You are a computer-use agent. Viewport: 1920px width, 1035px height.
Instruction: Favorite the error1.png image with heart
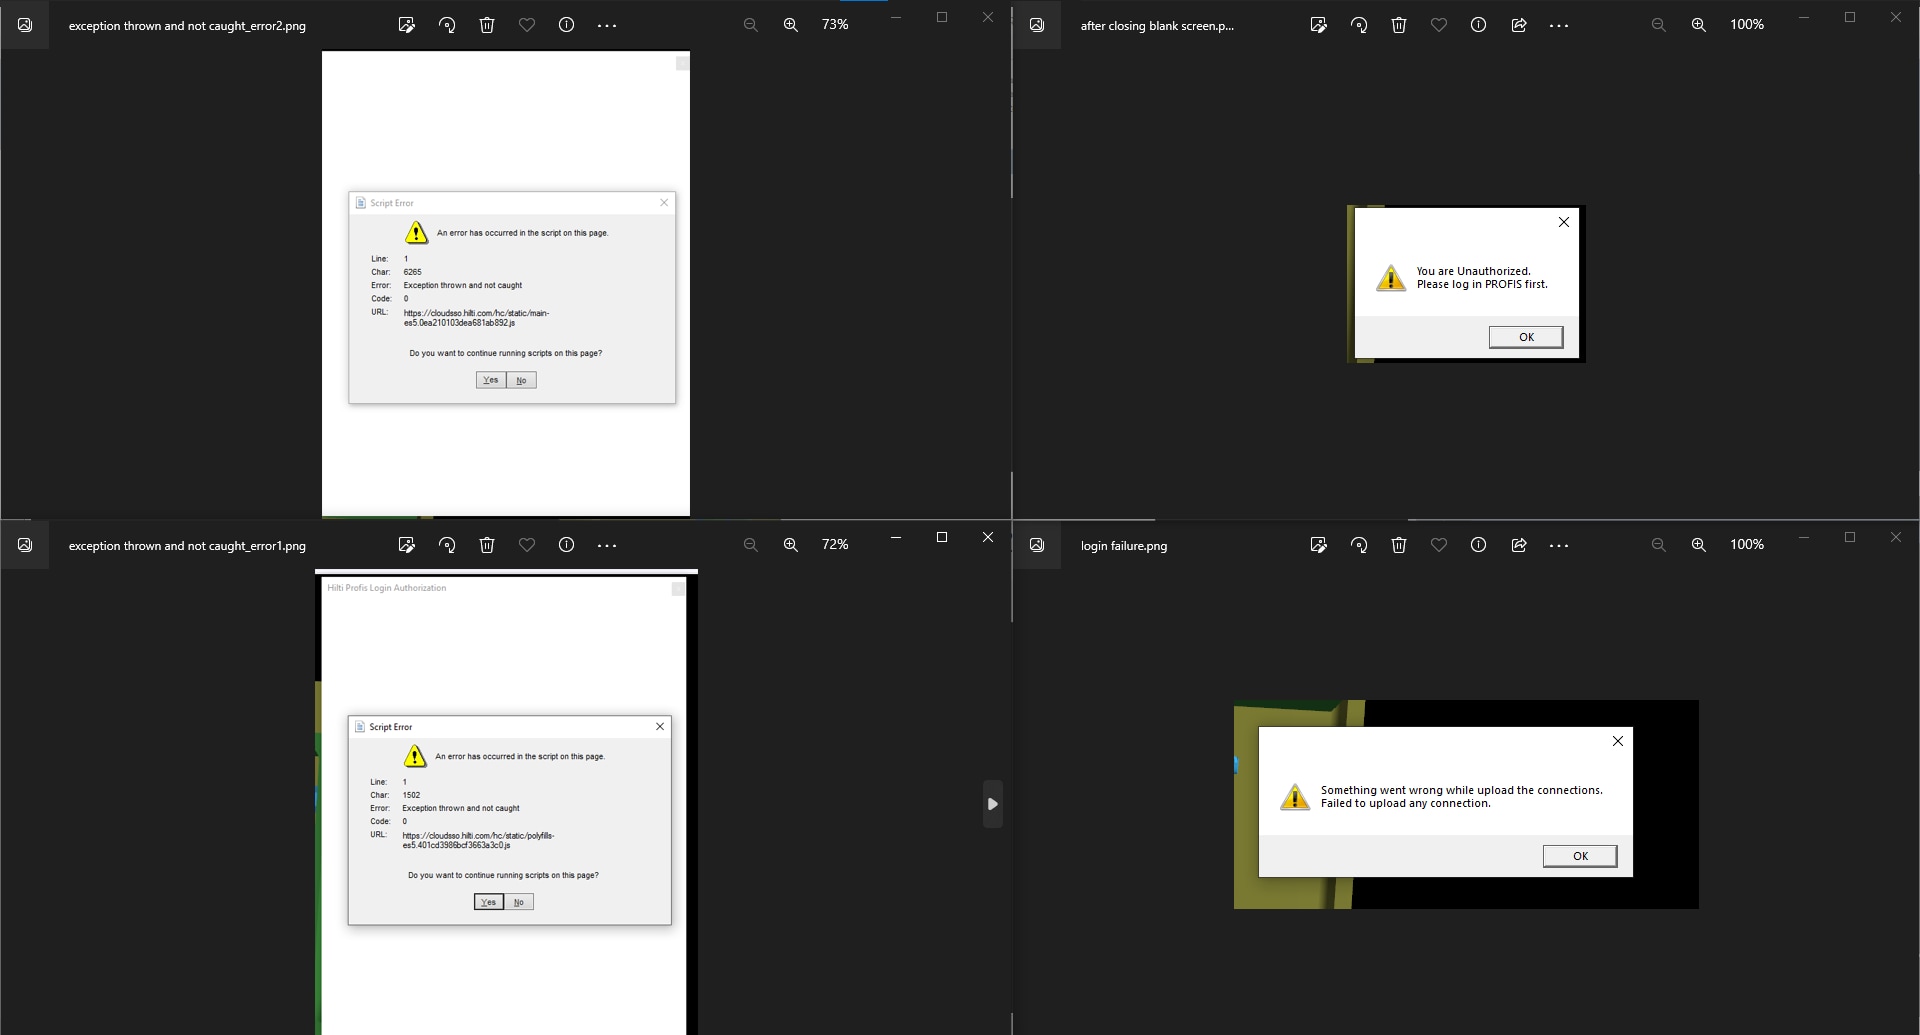pos(526,545)
